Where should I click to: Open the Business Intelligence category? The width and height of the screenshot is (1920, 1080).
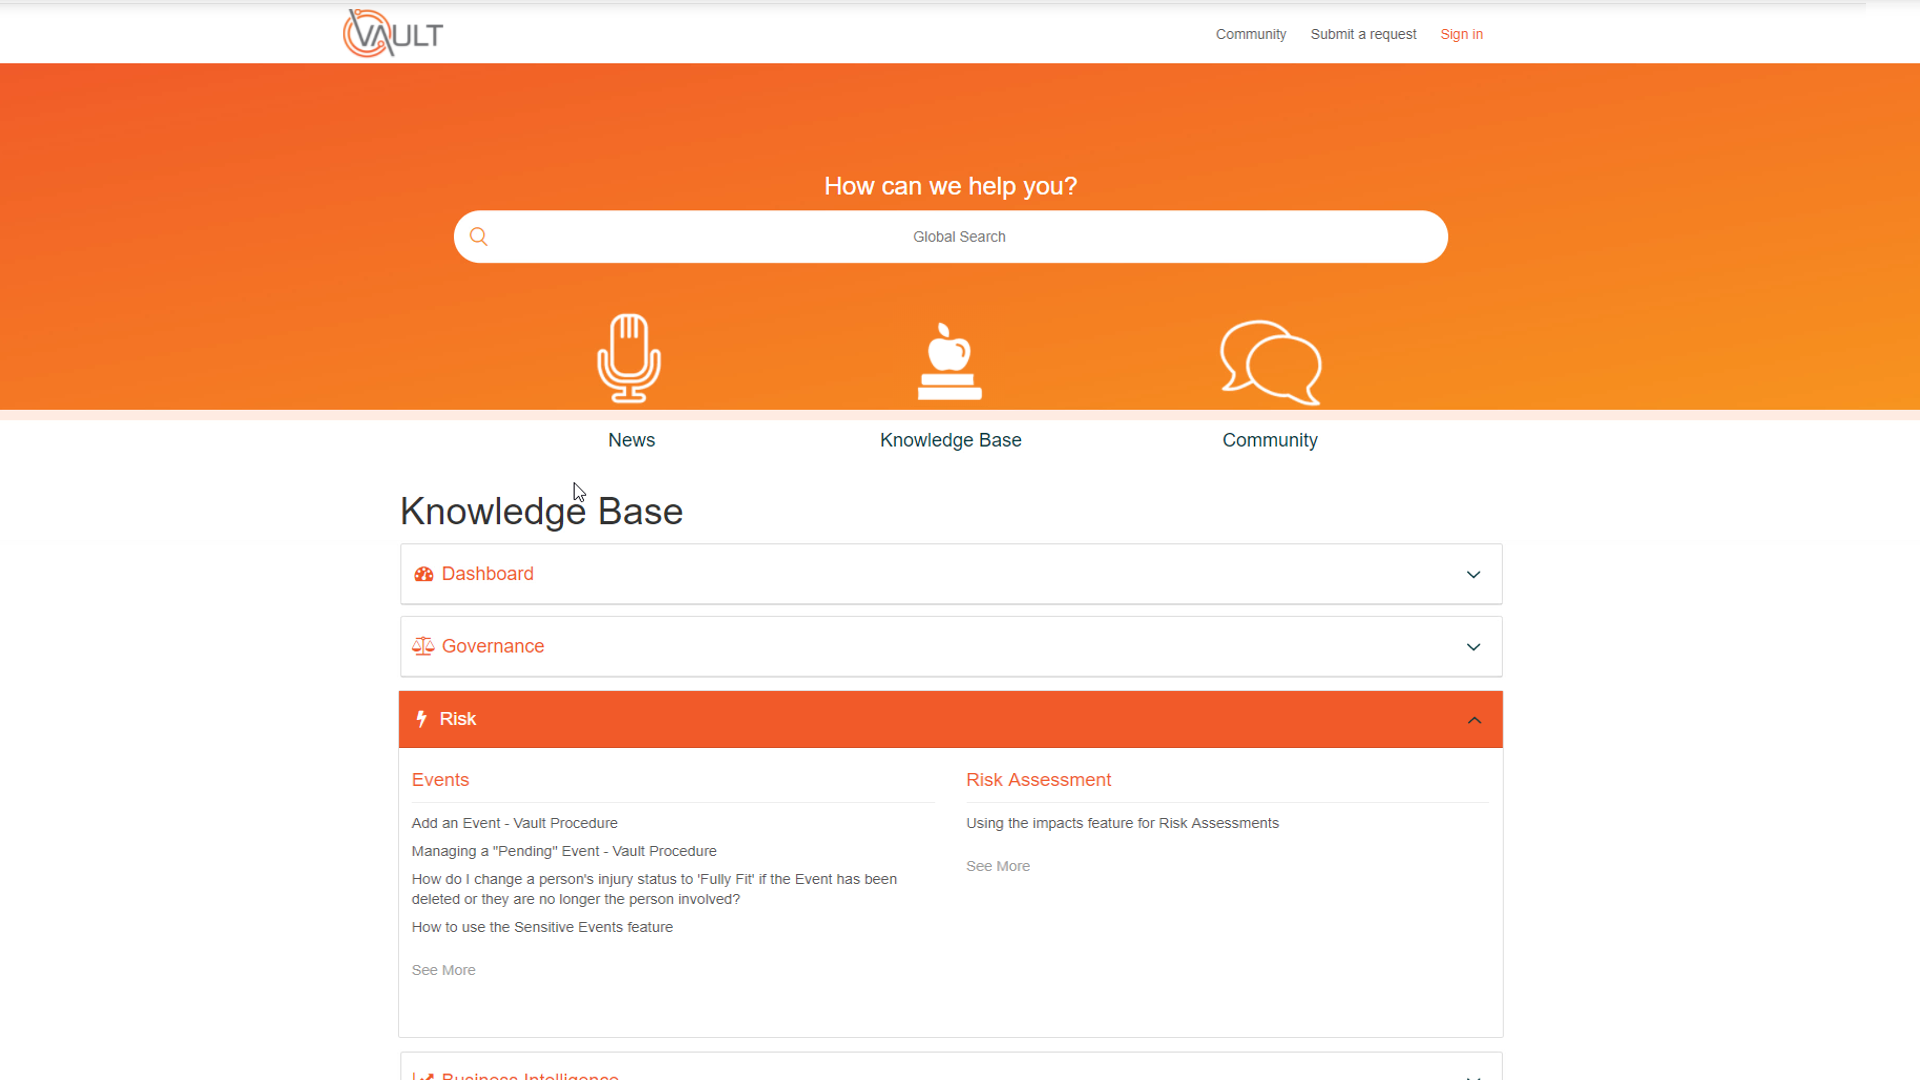[530, 1074]
